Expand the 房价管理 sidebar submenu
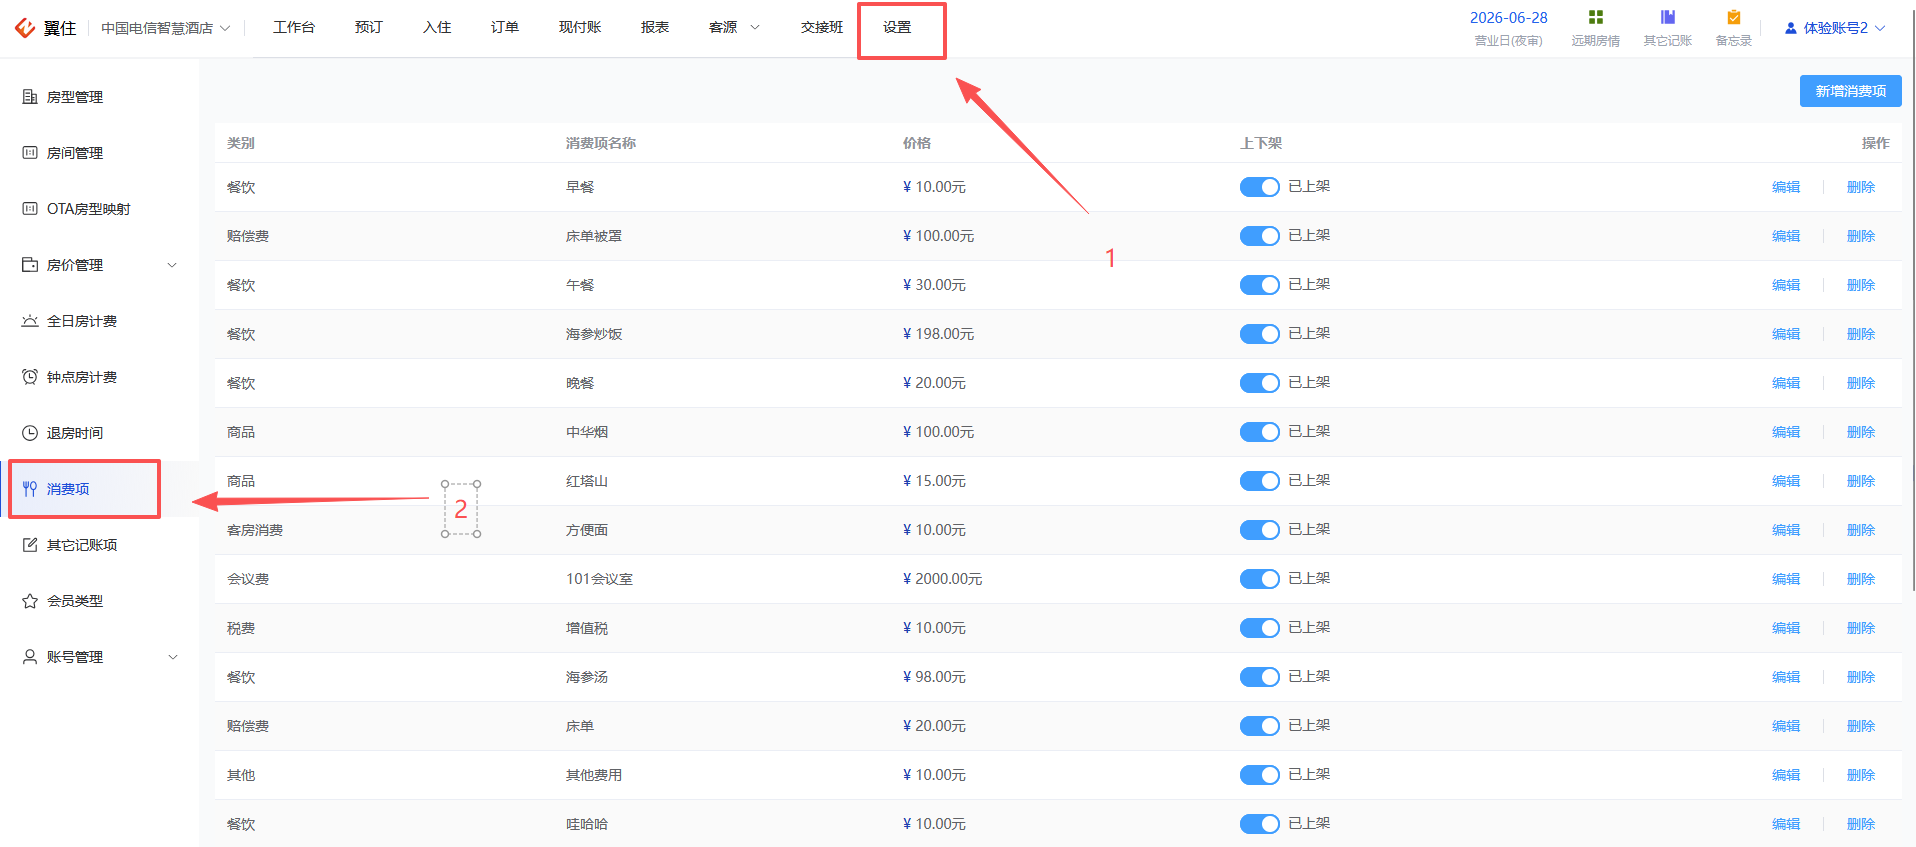This screenshot has width=1916, height=847. point(100,265)
